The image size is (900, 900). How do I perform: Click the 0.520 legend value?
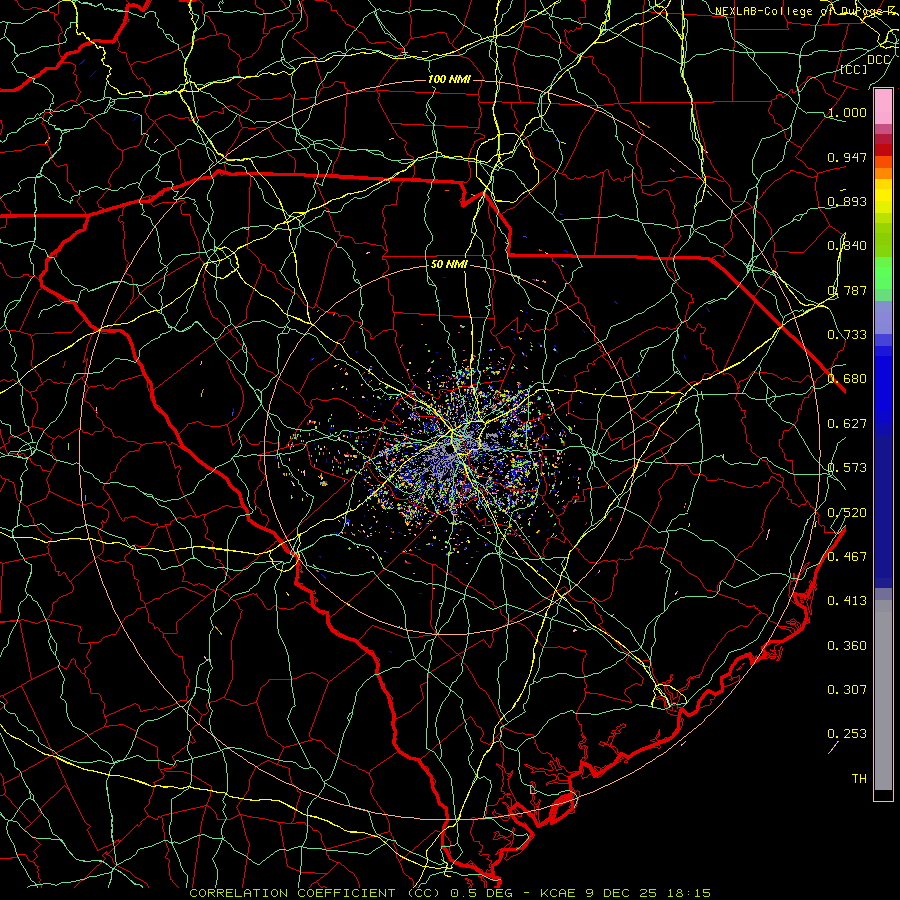(847, 513)
